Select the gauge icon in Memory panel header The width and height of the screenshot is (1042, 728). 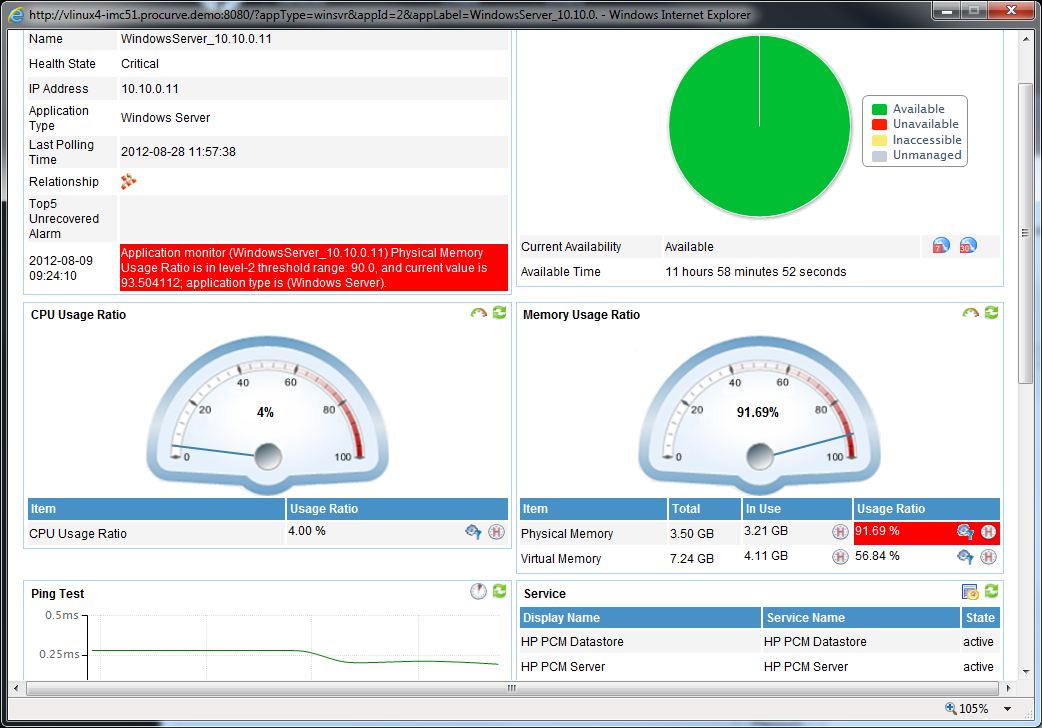(968, 313)
